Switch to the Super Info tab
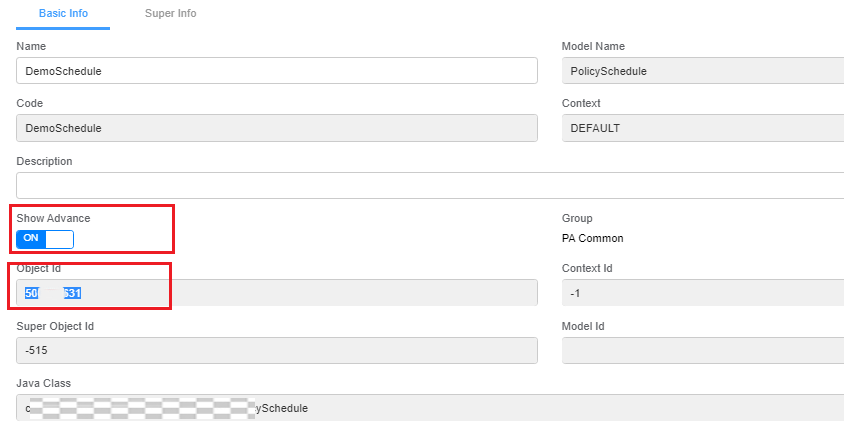 coord(170,14)
